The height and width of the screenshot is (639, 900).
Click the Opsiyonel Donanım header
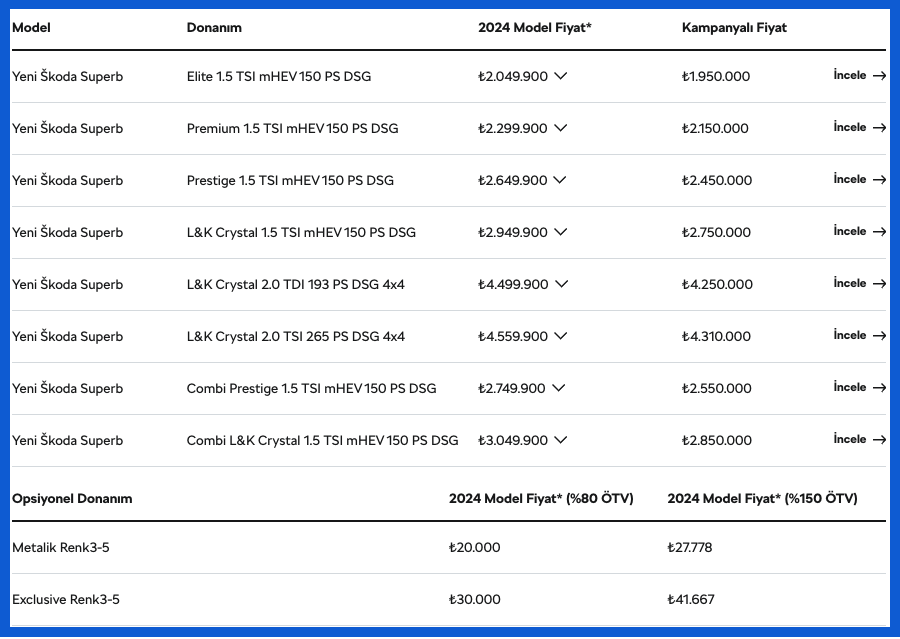click(x=72, y=498)
